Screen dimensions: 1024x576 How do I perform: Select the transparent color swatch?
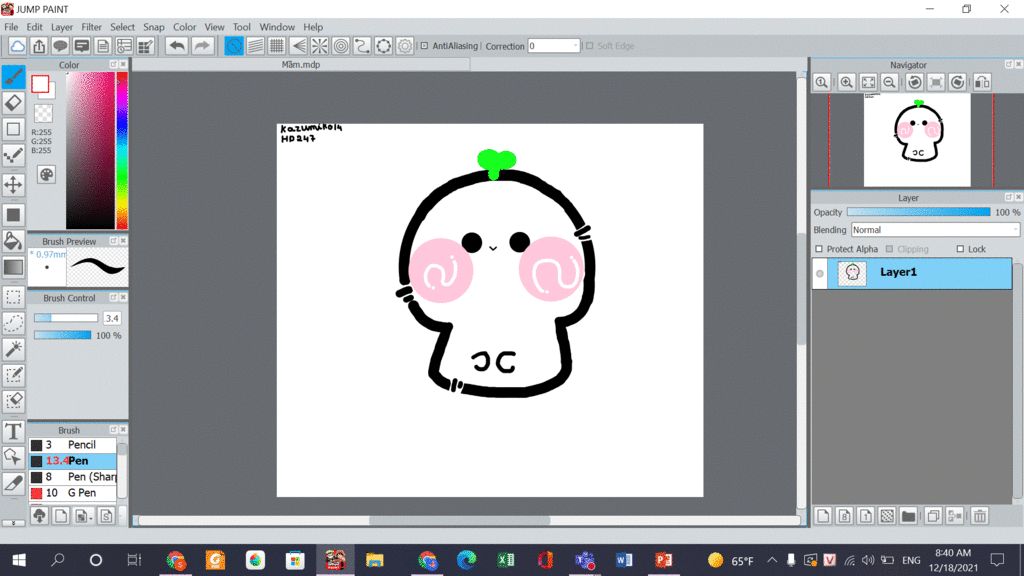(43, 114)
